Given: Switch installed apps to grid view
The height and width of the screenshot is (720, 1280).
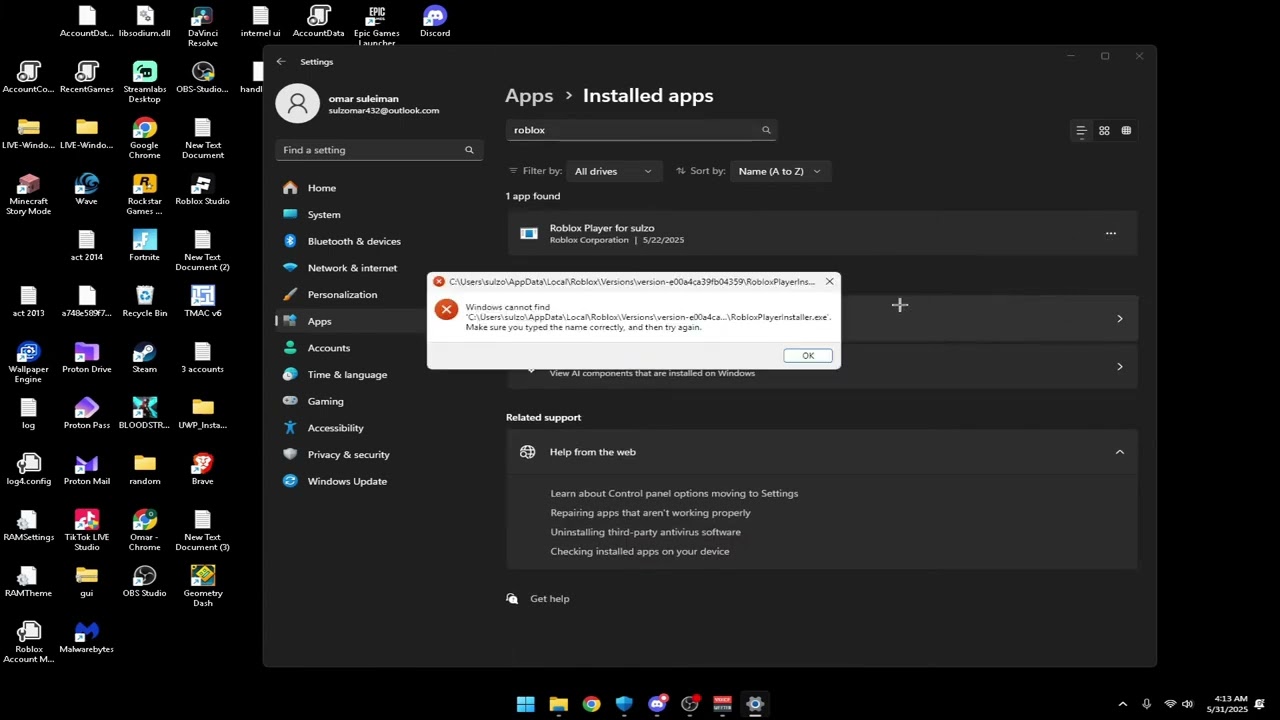Looking at the screenshot, I should pos(1104,131).
